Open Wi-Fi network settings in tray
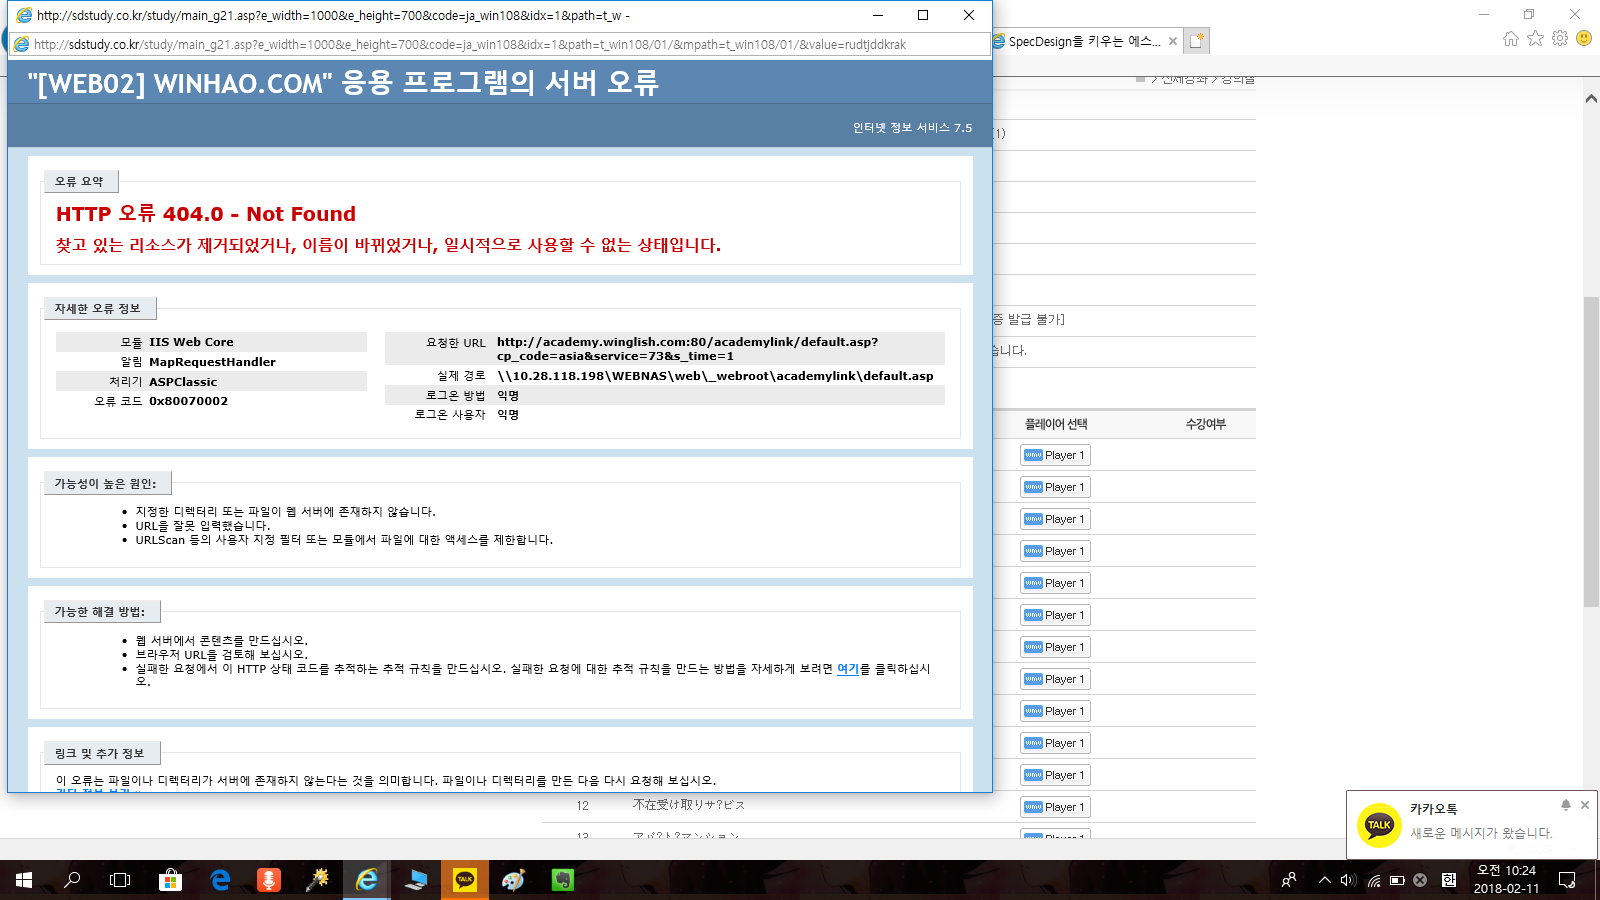 pyautogui.click(x=1374, y=880)
